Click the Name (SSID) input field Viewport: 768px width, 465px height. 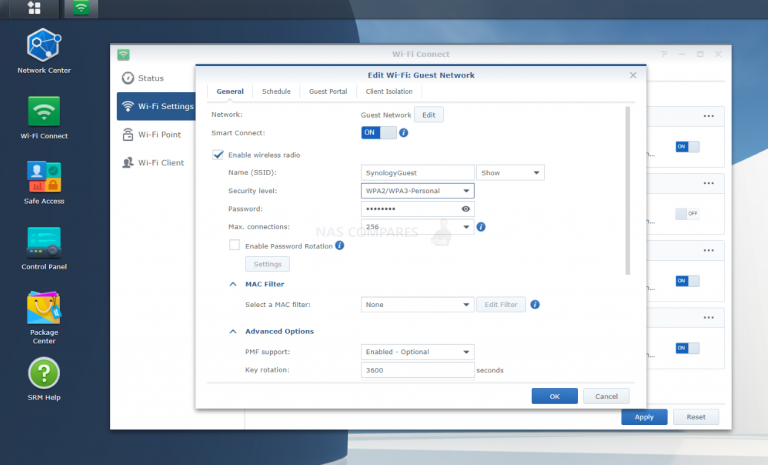(x=417, y=172)
